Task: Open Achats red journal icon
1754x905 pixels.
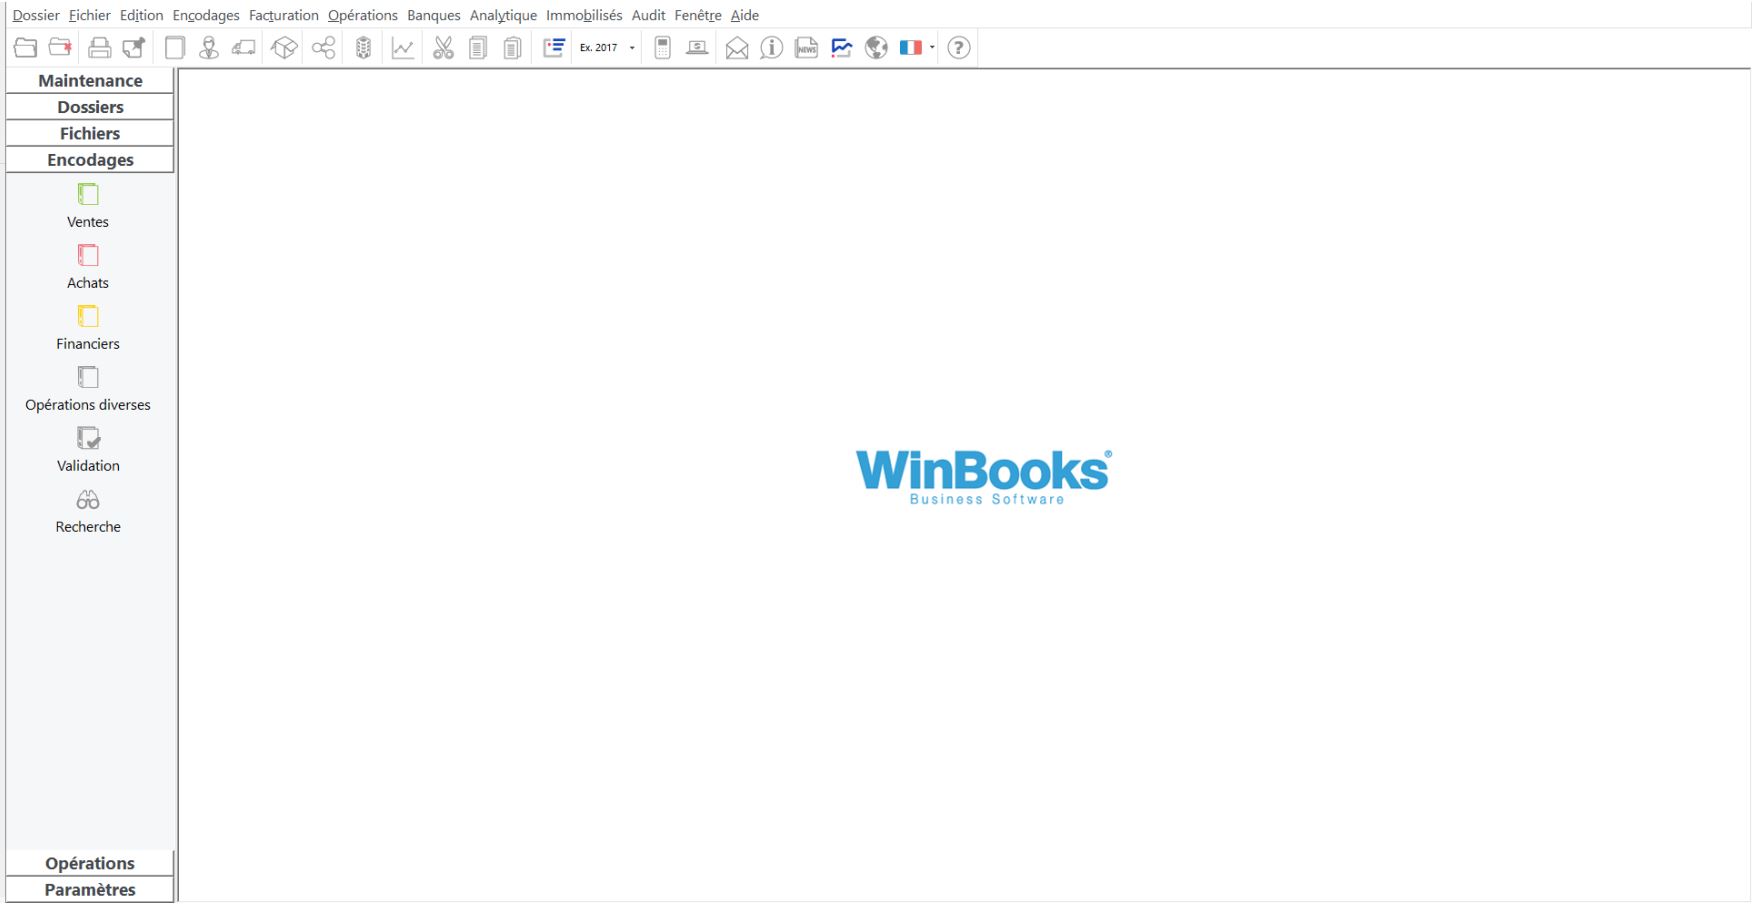Action: tap(88, 255)
